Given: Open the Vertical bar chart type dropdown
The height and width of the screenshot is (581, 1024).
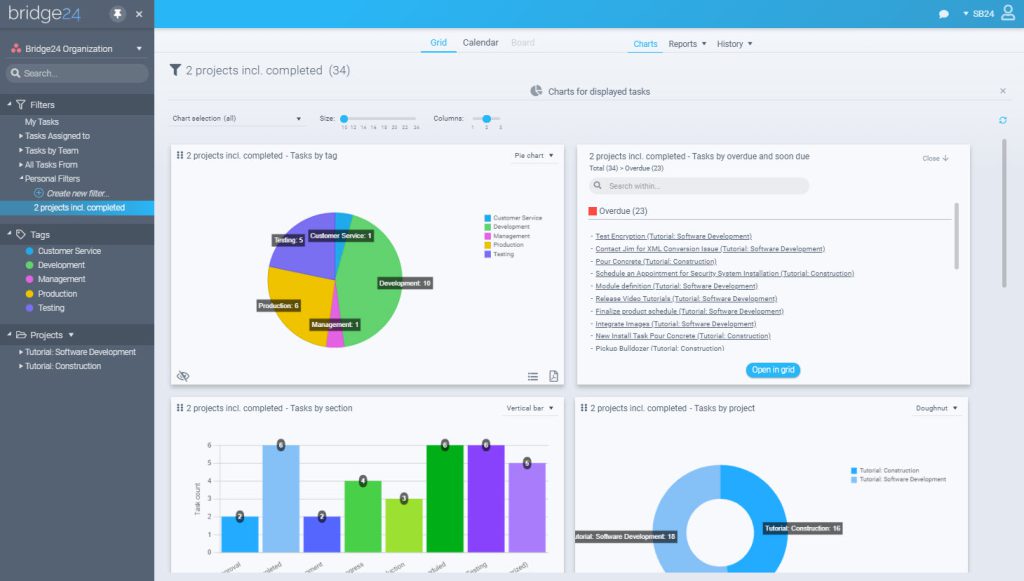Looking at the screenshot, I should pos(530,408).
